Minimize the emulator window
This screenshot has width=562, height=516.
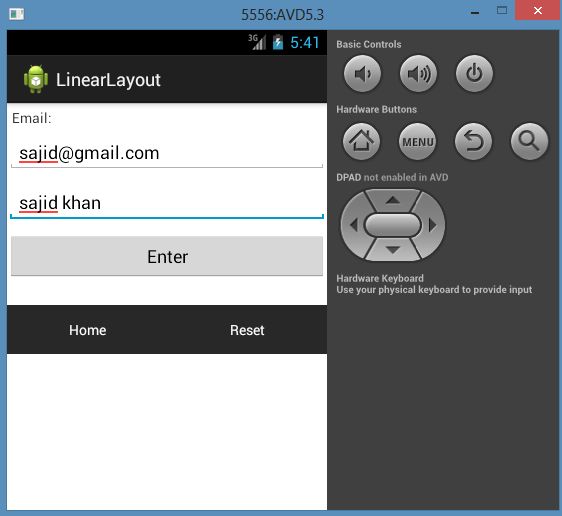[x=475, y=13]
